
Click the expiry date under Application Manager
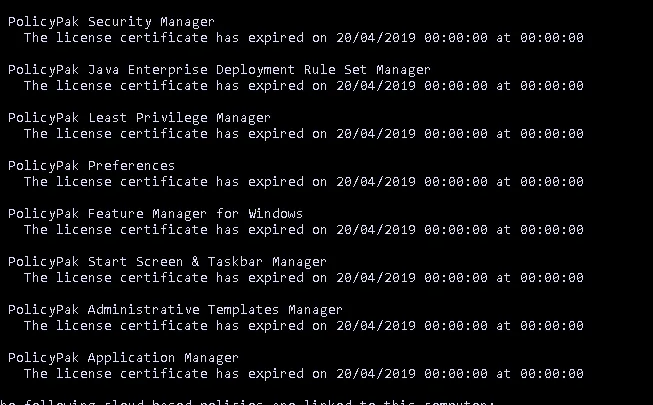tap(375, 374)
